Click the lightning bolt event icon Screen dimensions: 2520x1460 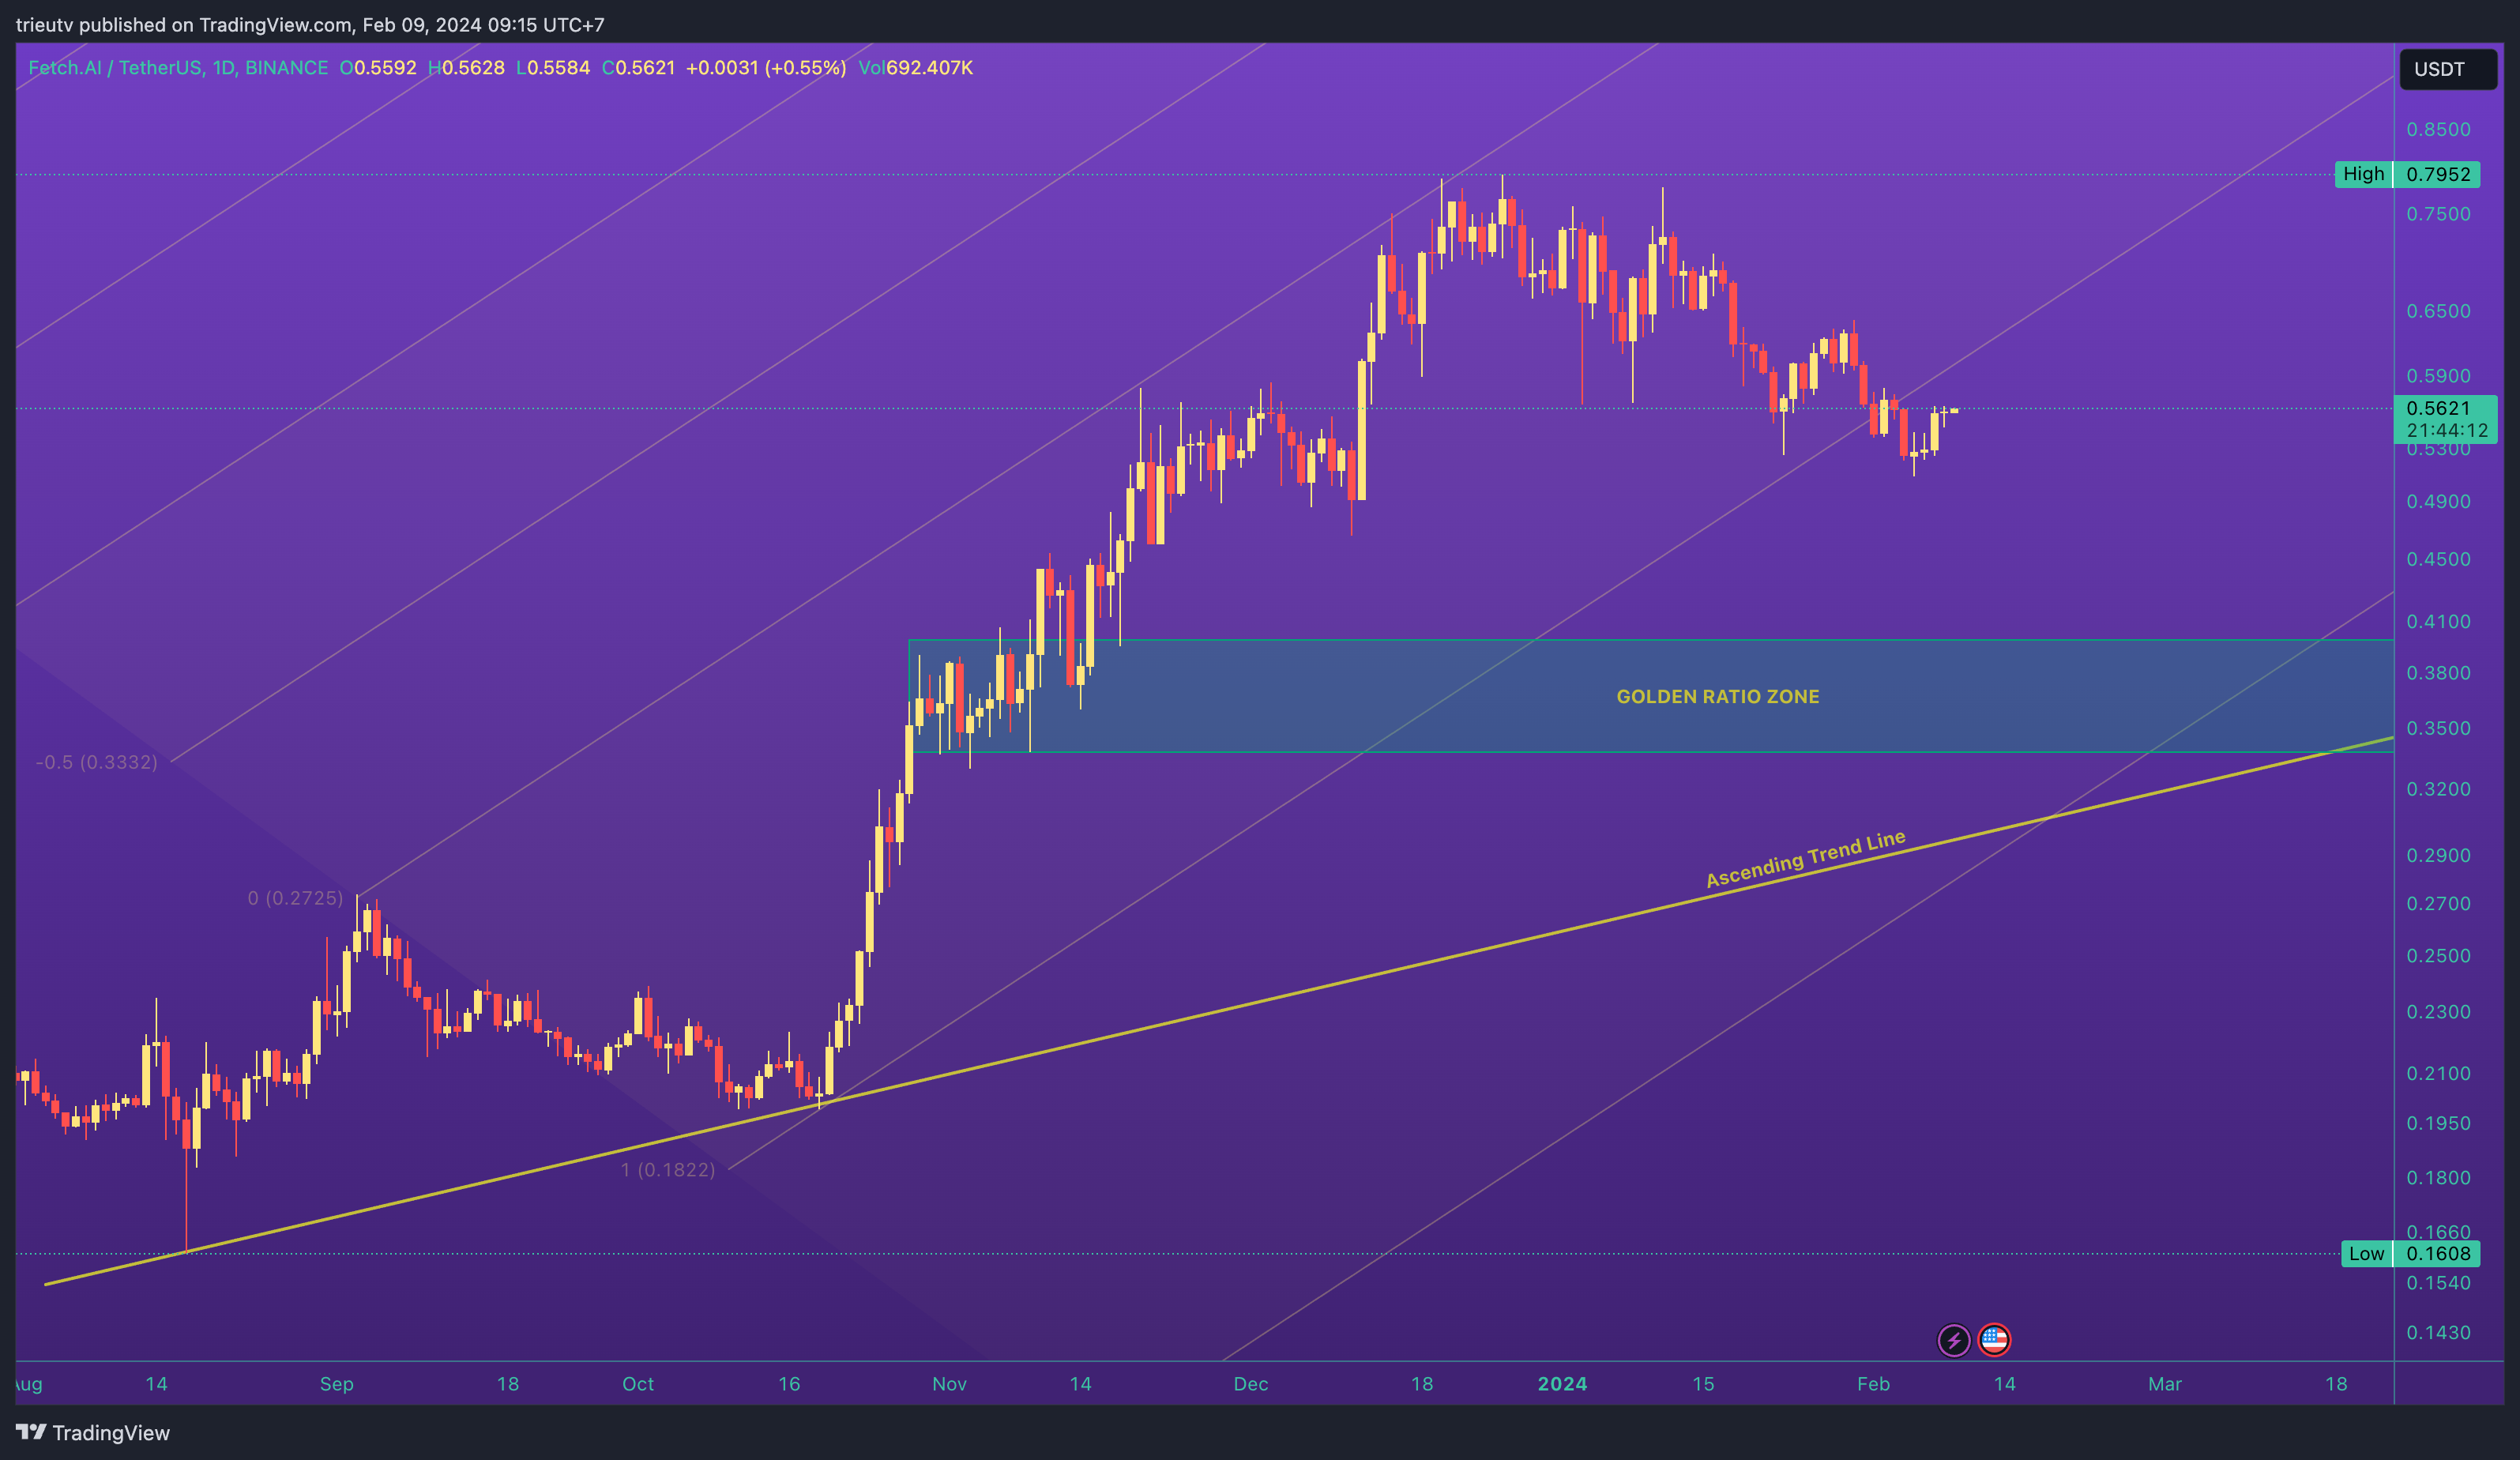click(x=1954, y=1340)
